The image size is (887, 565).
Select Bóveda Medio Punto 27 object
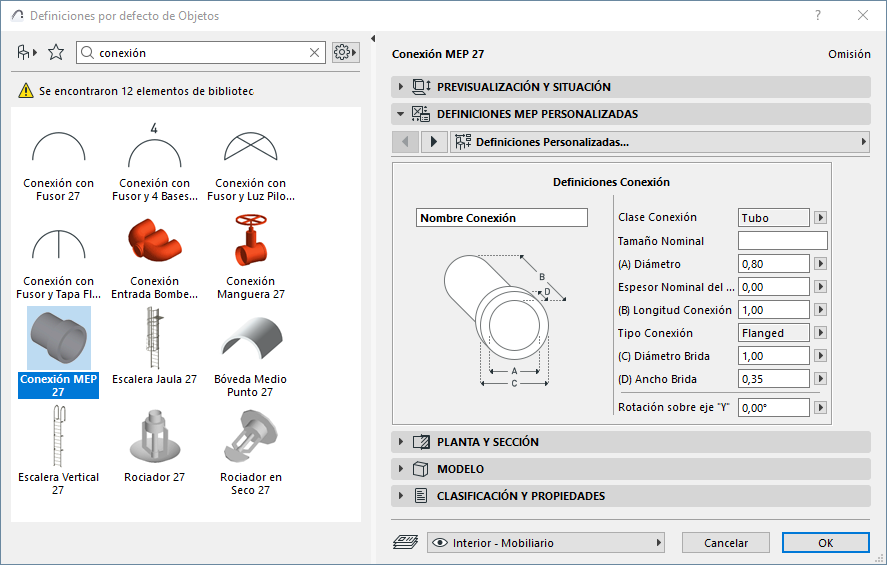251,356
